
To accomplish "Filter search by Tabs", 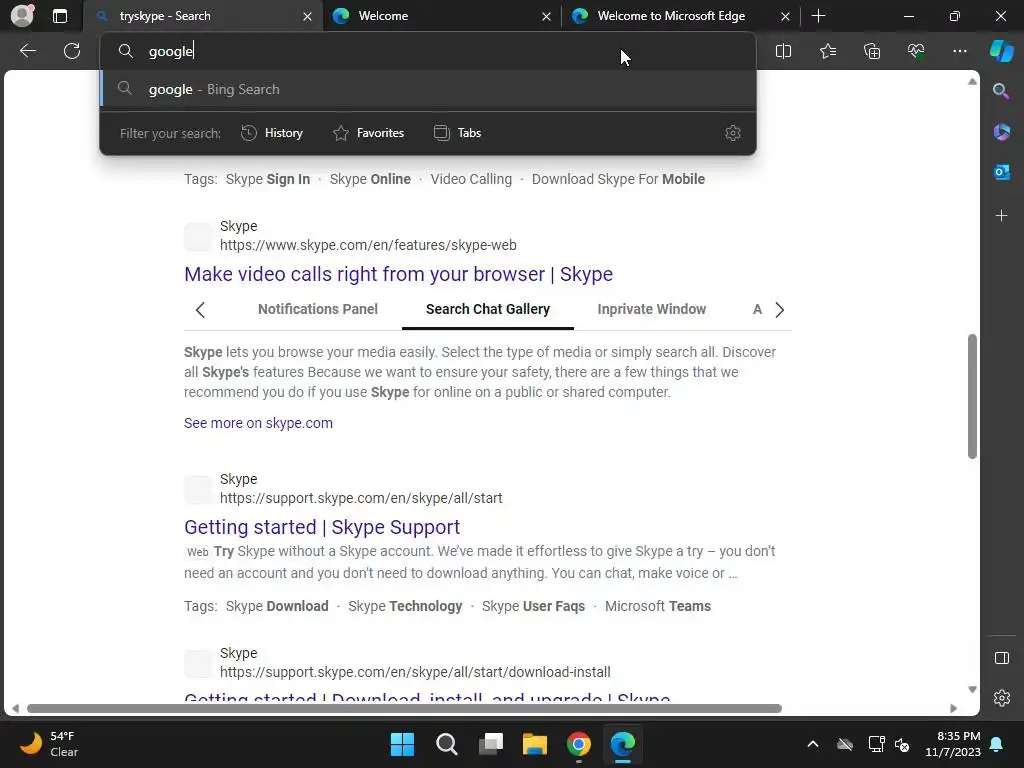I will [458, 133].
